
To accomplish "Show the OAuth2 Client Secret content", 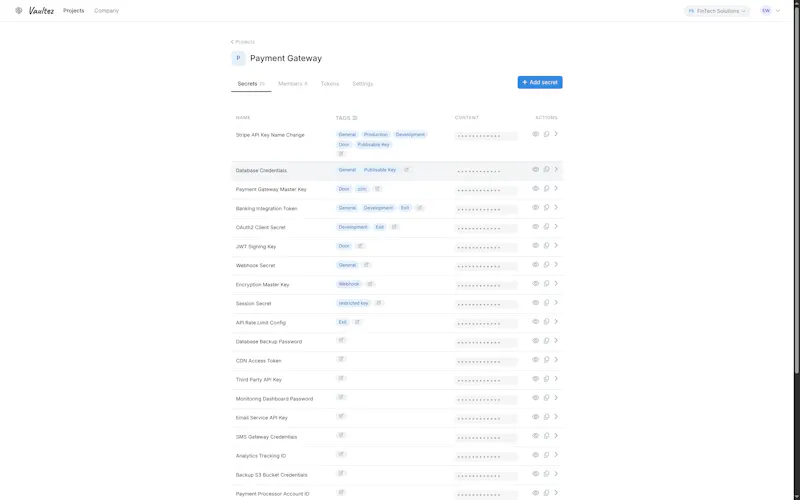I will tap(535, 227).
